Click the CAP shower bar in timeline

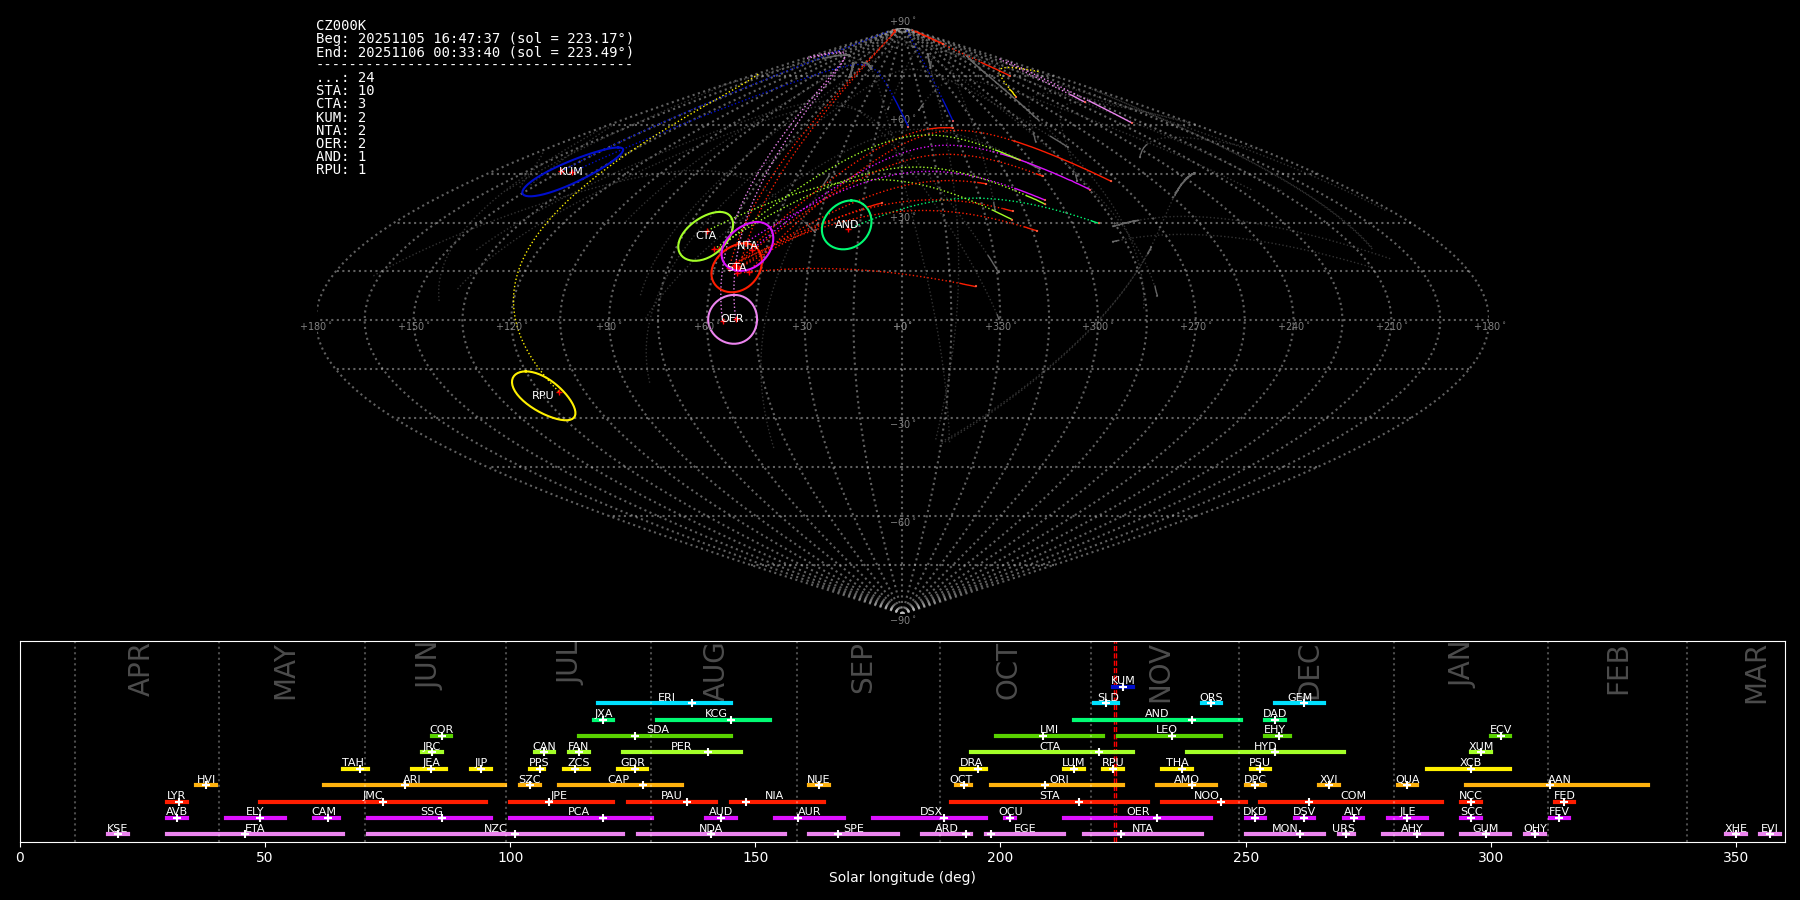pyautogui.click(x=620, y=785)
